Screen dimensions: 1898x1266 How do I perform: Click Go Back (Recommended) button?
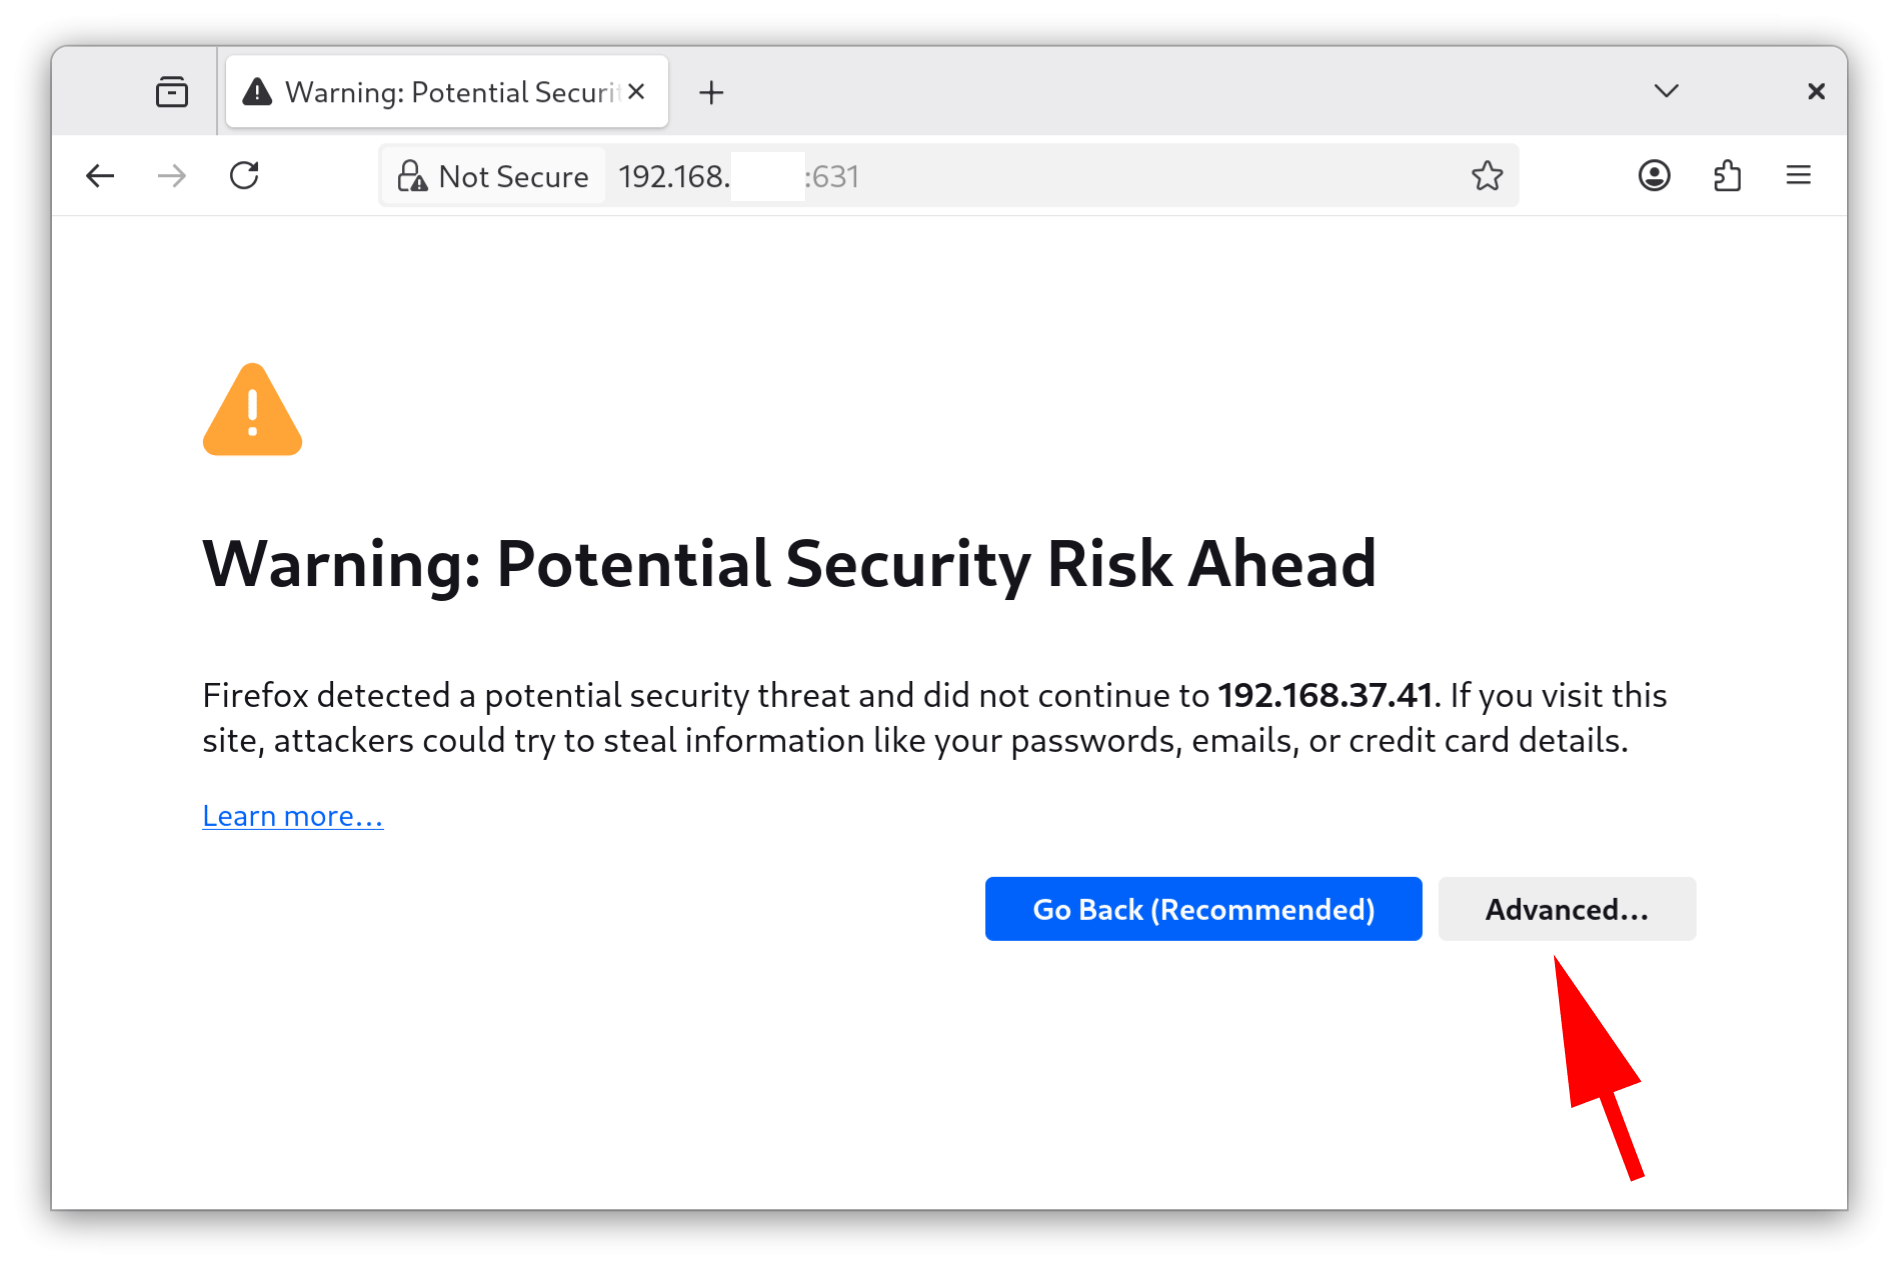pyautogui.click(x=1203, y=909)
